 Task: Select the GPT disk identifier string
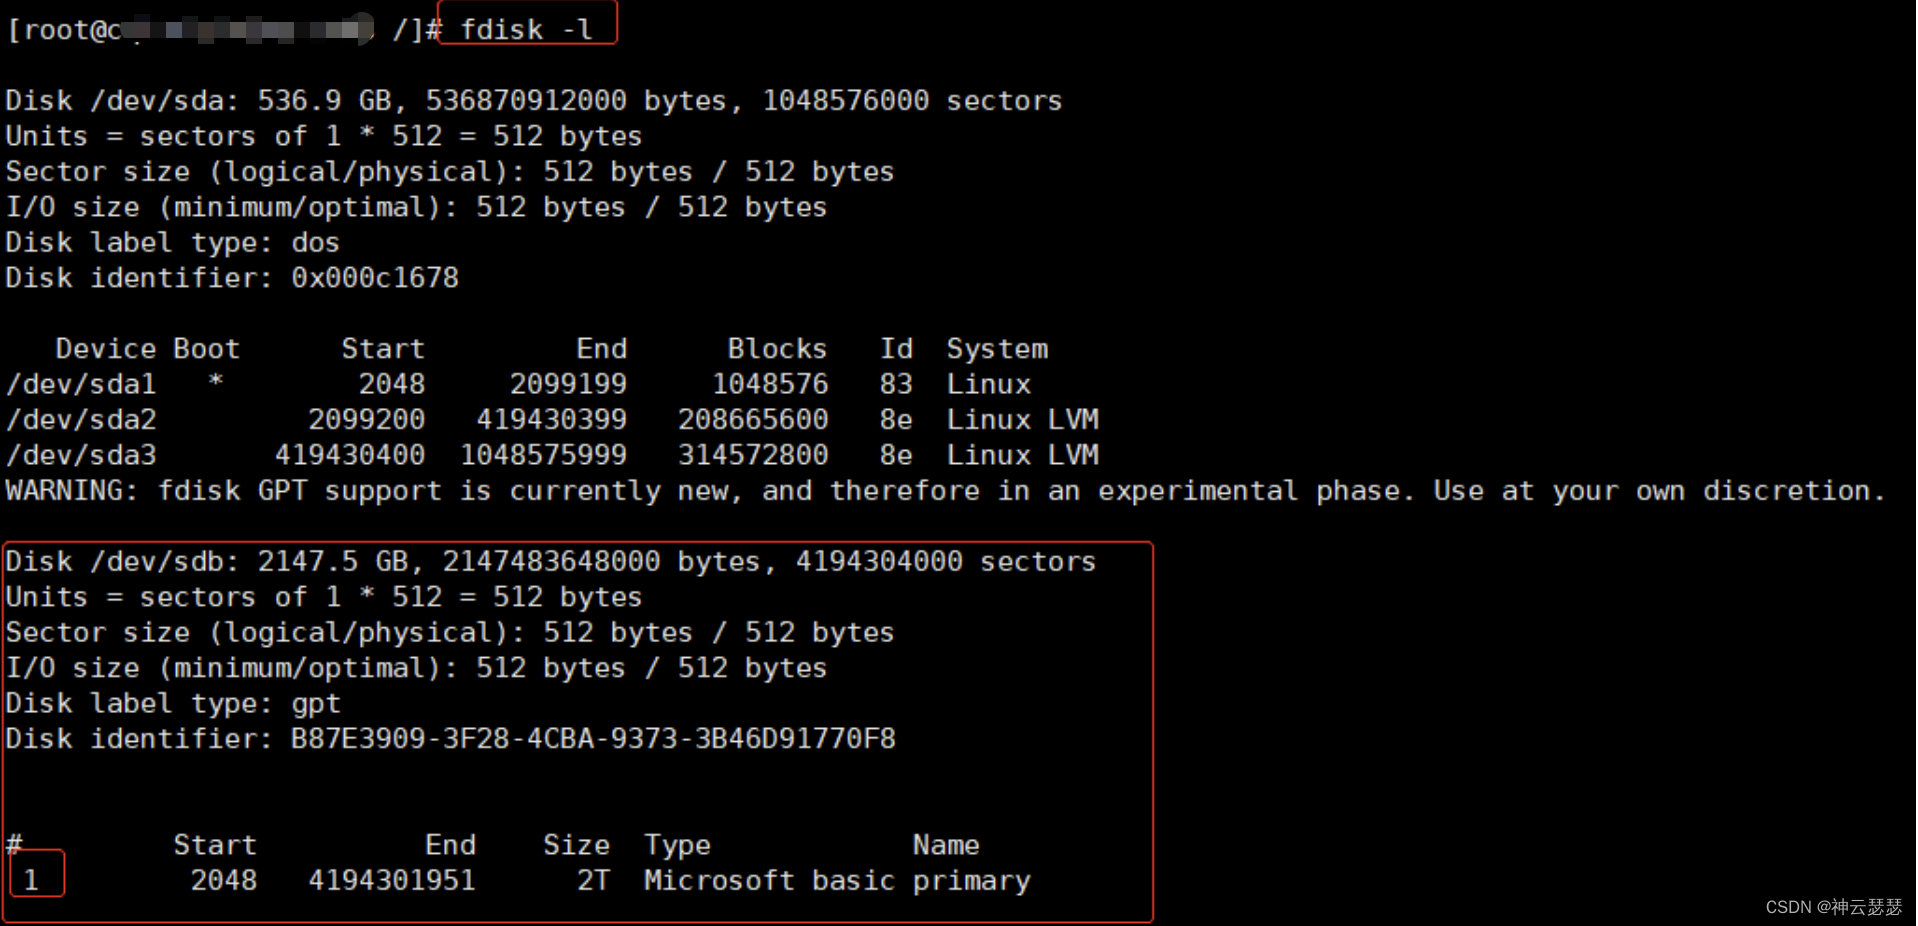[x=592, y=738]
